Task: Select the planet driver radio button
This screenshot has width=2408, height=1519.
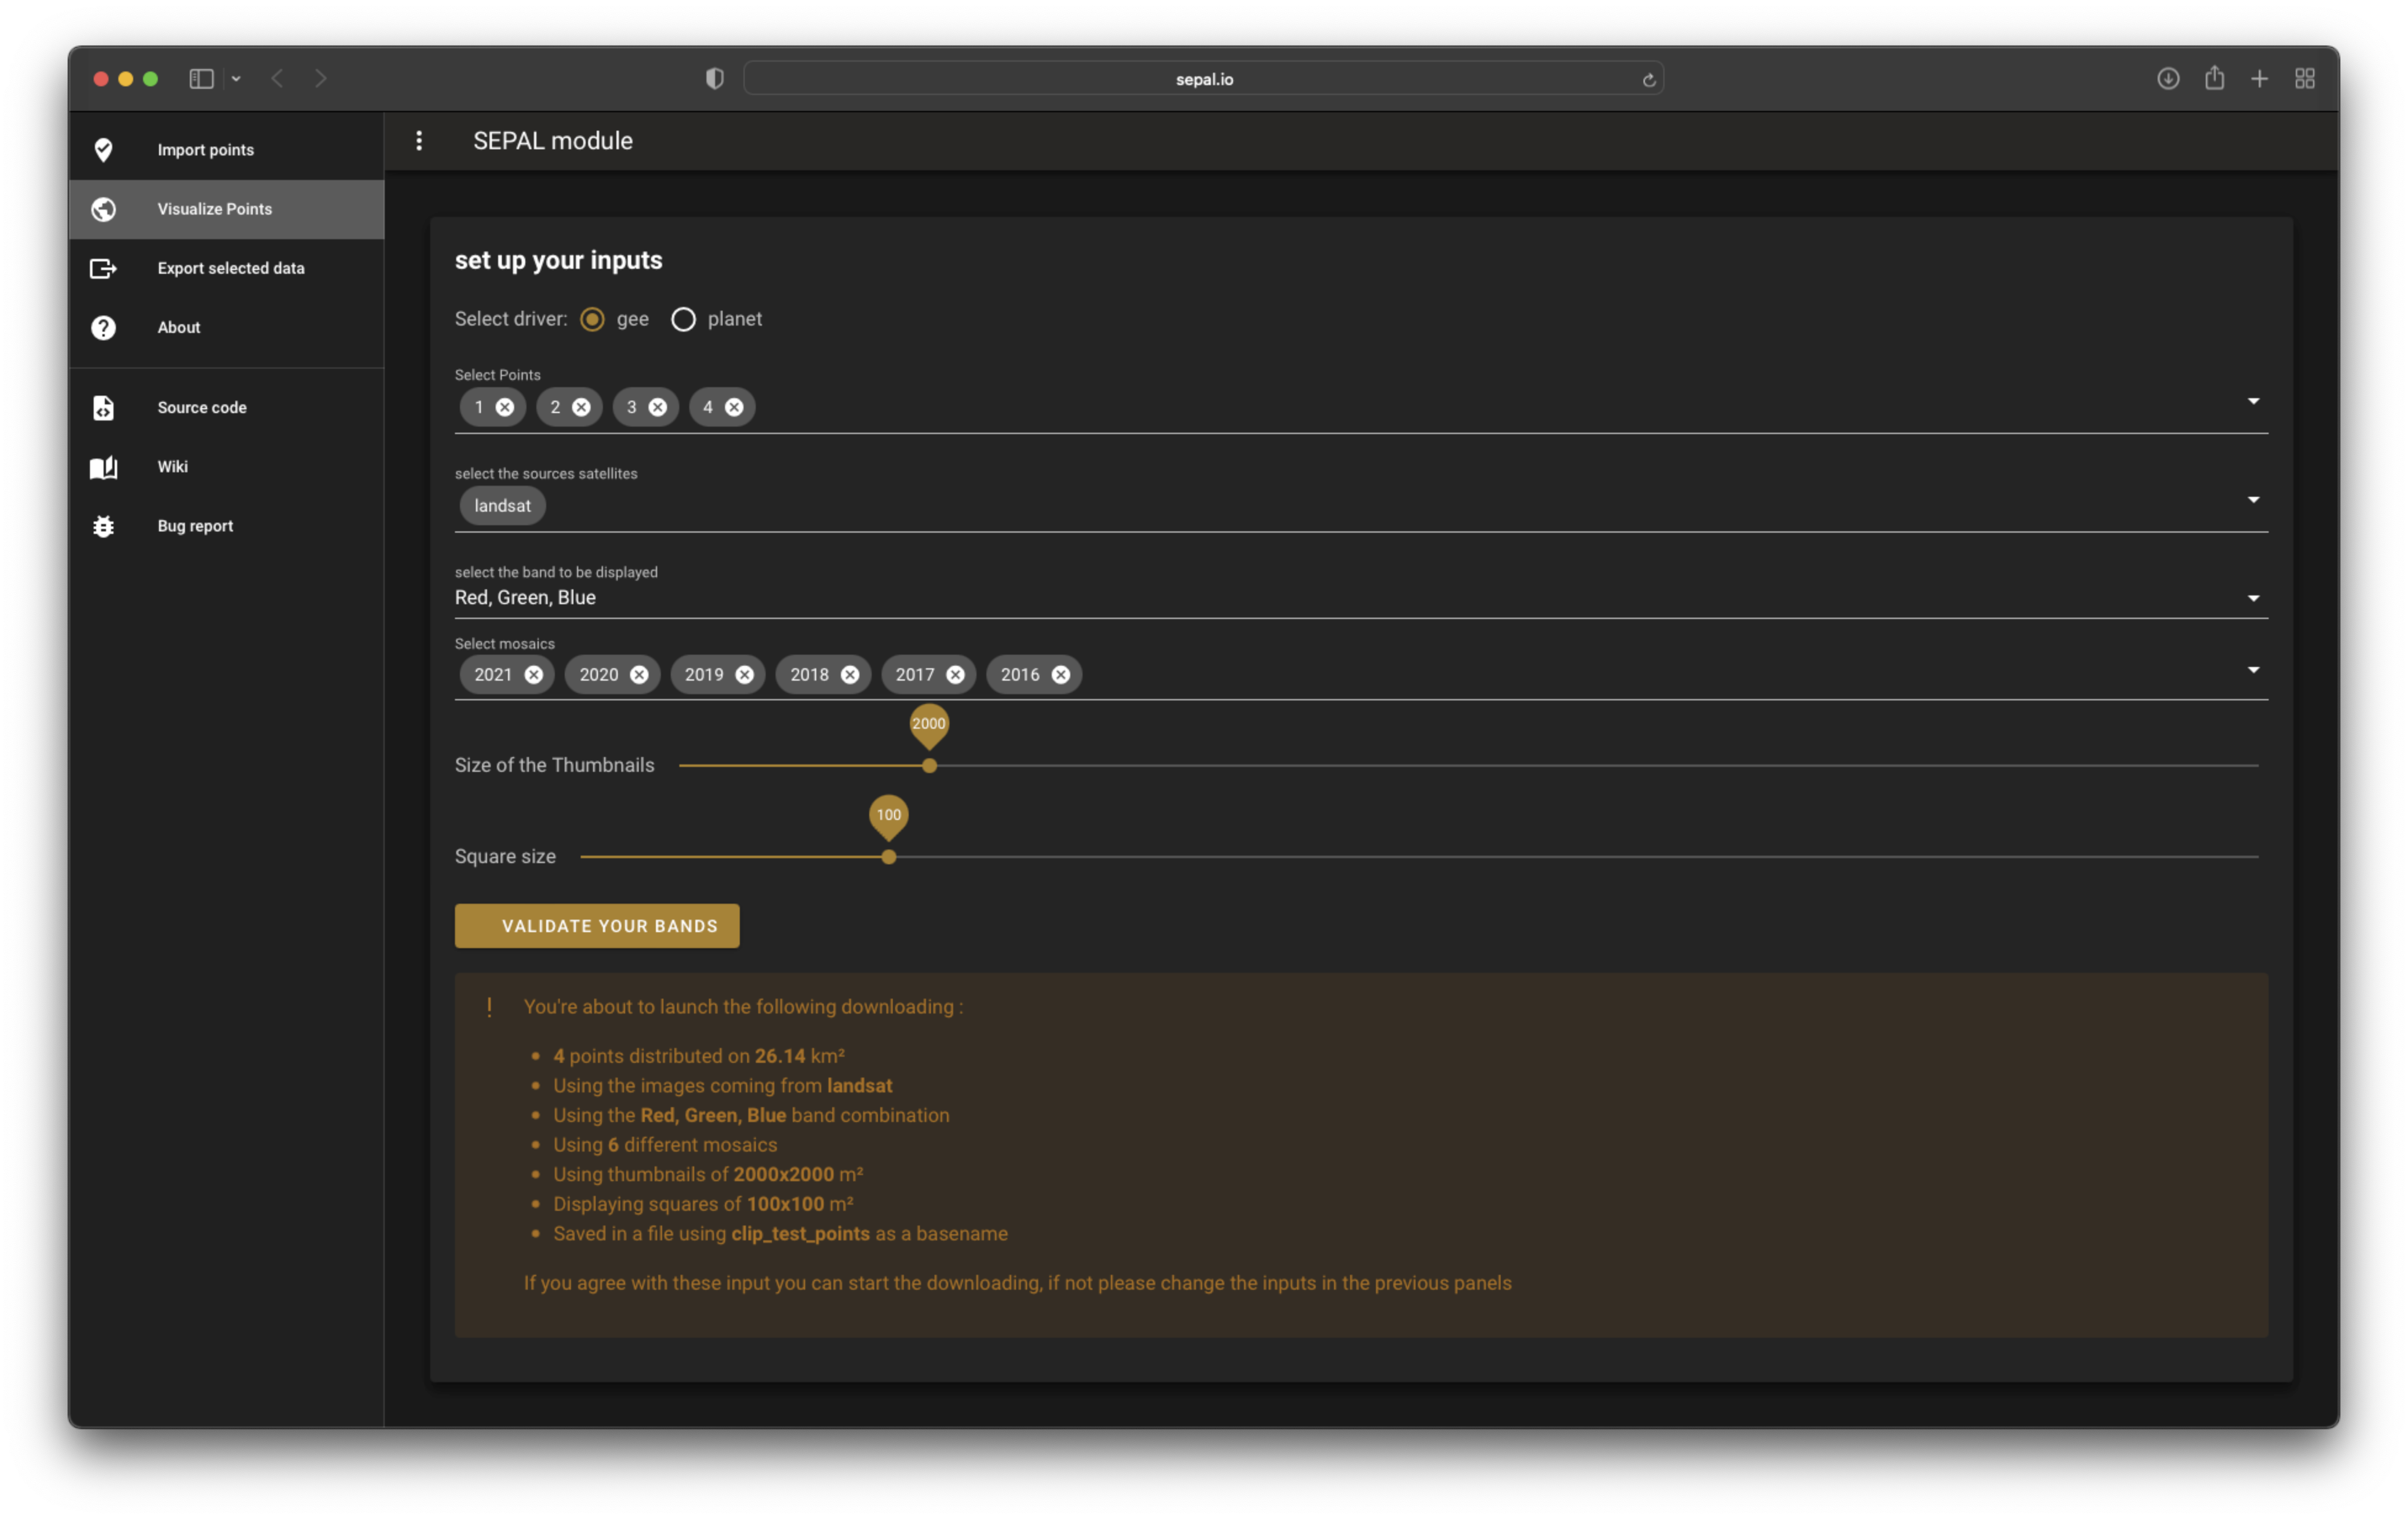Action: coord(683,319)
